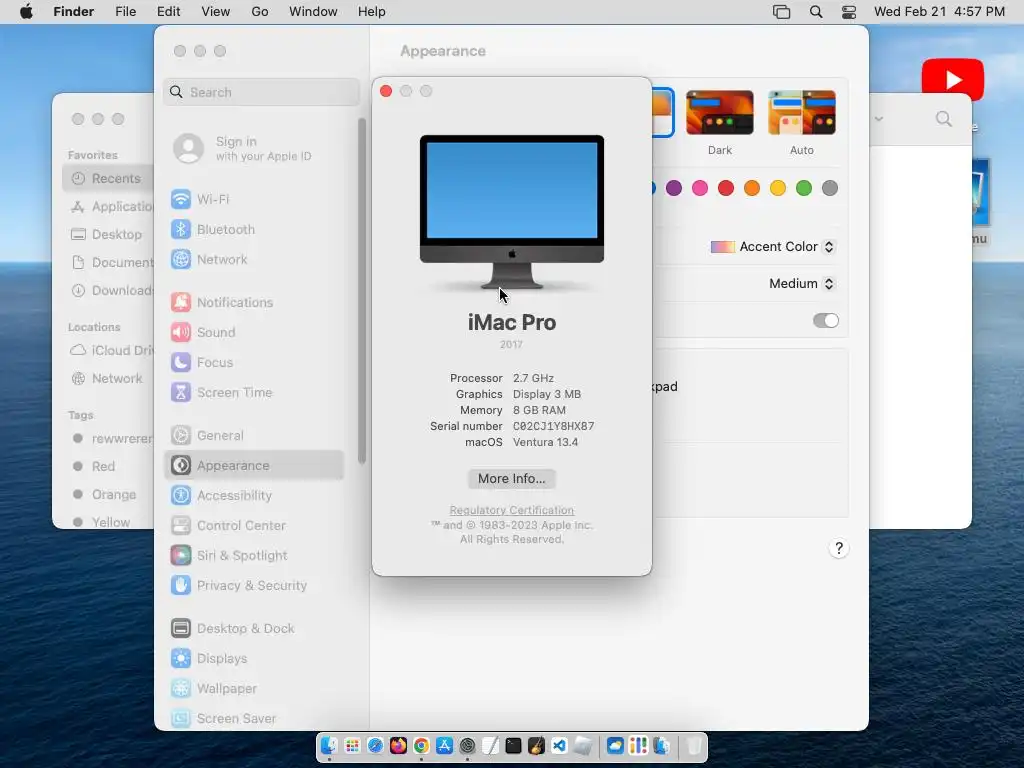The width and height of the screenshot is (1024, 768).
Task: Select Desktop in Finder sidebar
Action: [108, 234]
